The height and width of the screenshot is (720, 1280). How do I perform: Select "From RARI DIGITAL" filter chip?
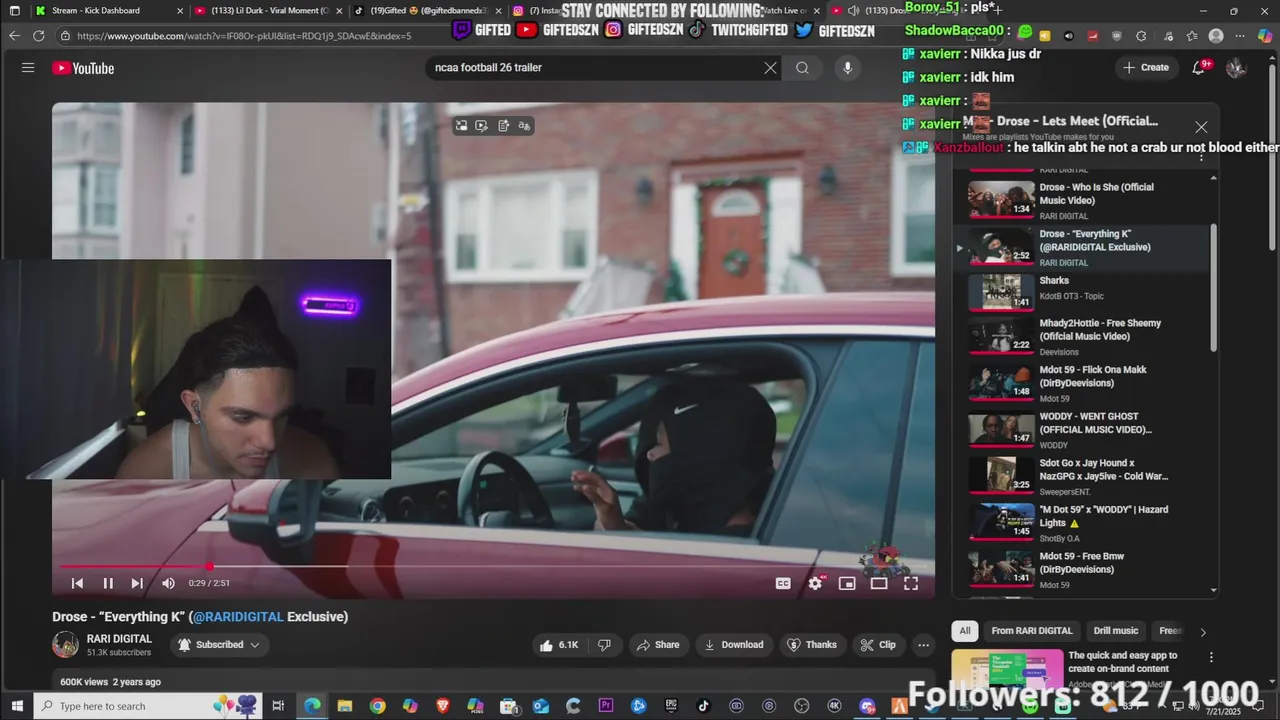pos(1031,631)
